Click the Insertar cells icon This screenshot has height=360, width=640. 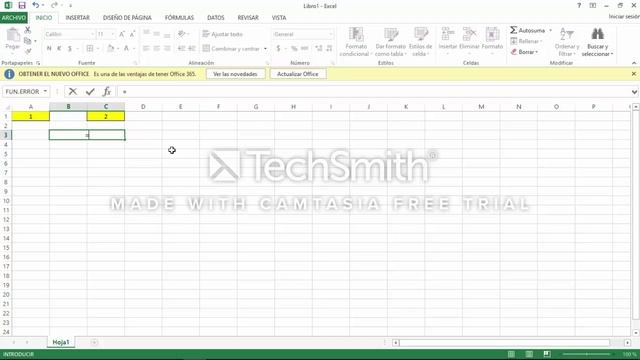click(x=448, y=34)
